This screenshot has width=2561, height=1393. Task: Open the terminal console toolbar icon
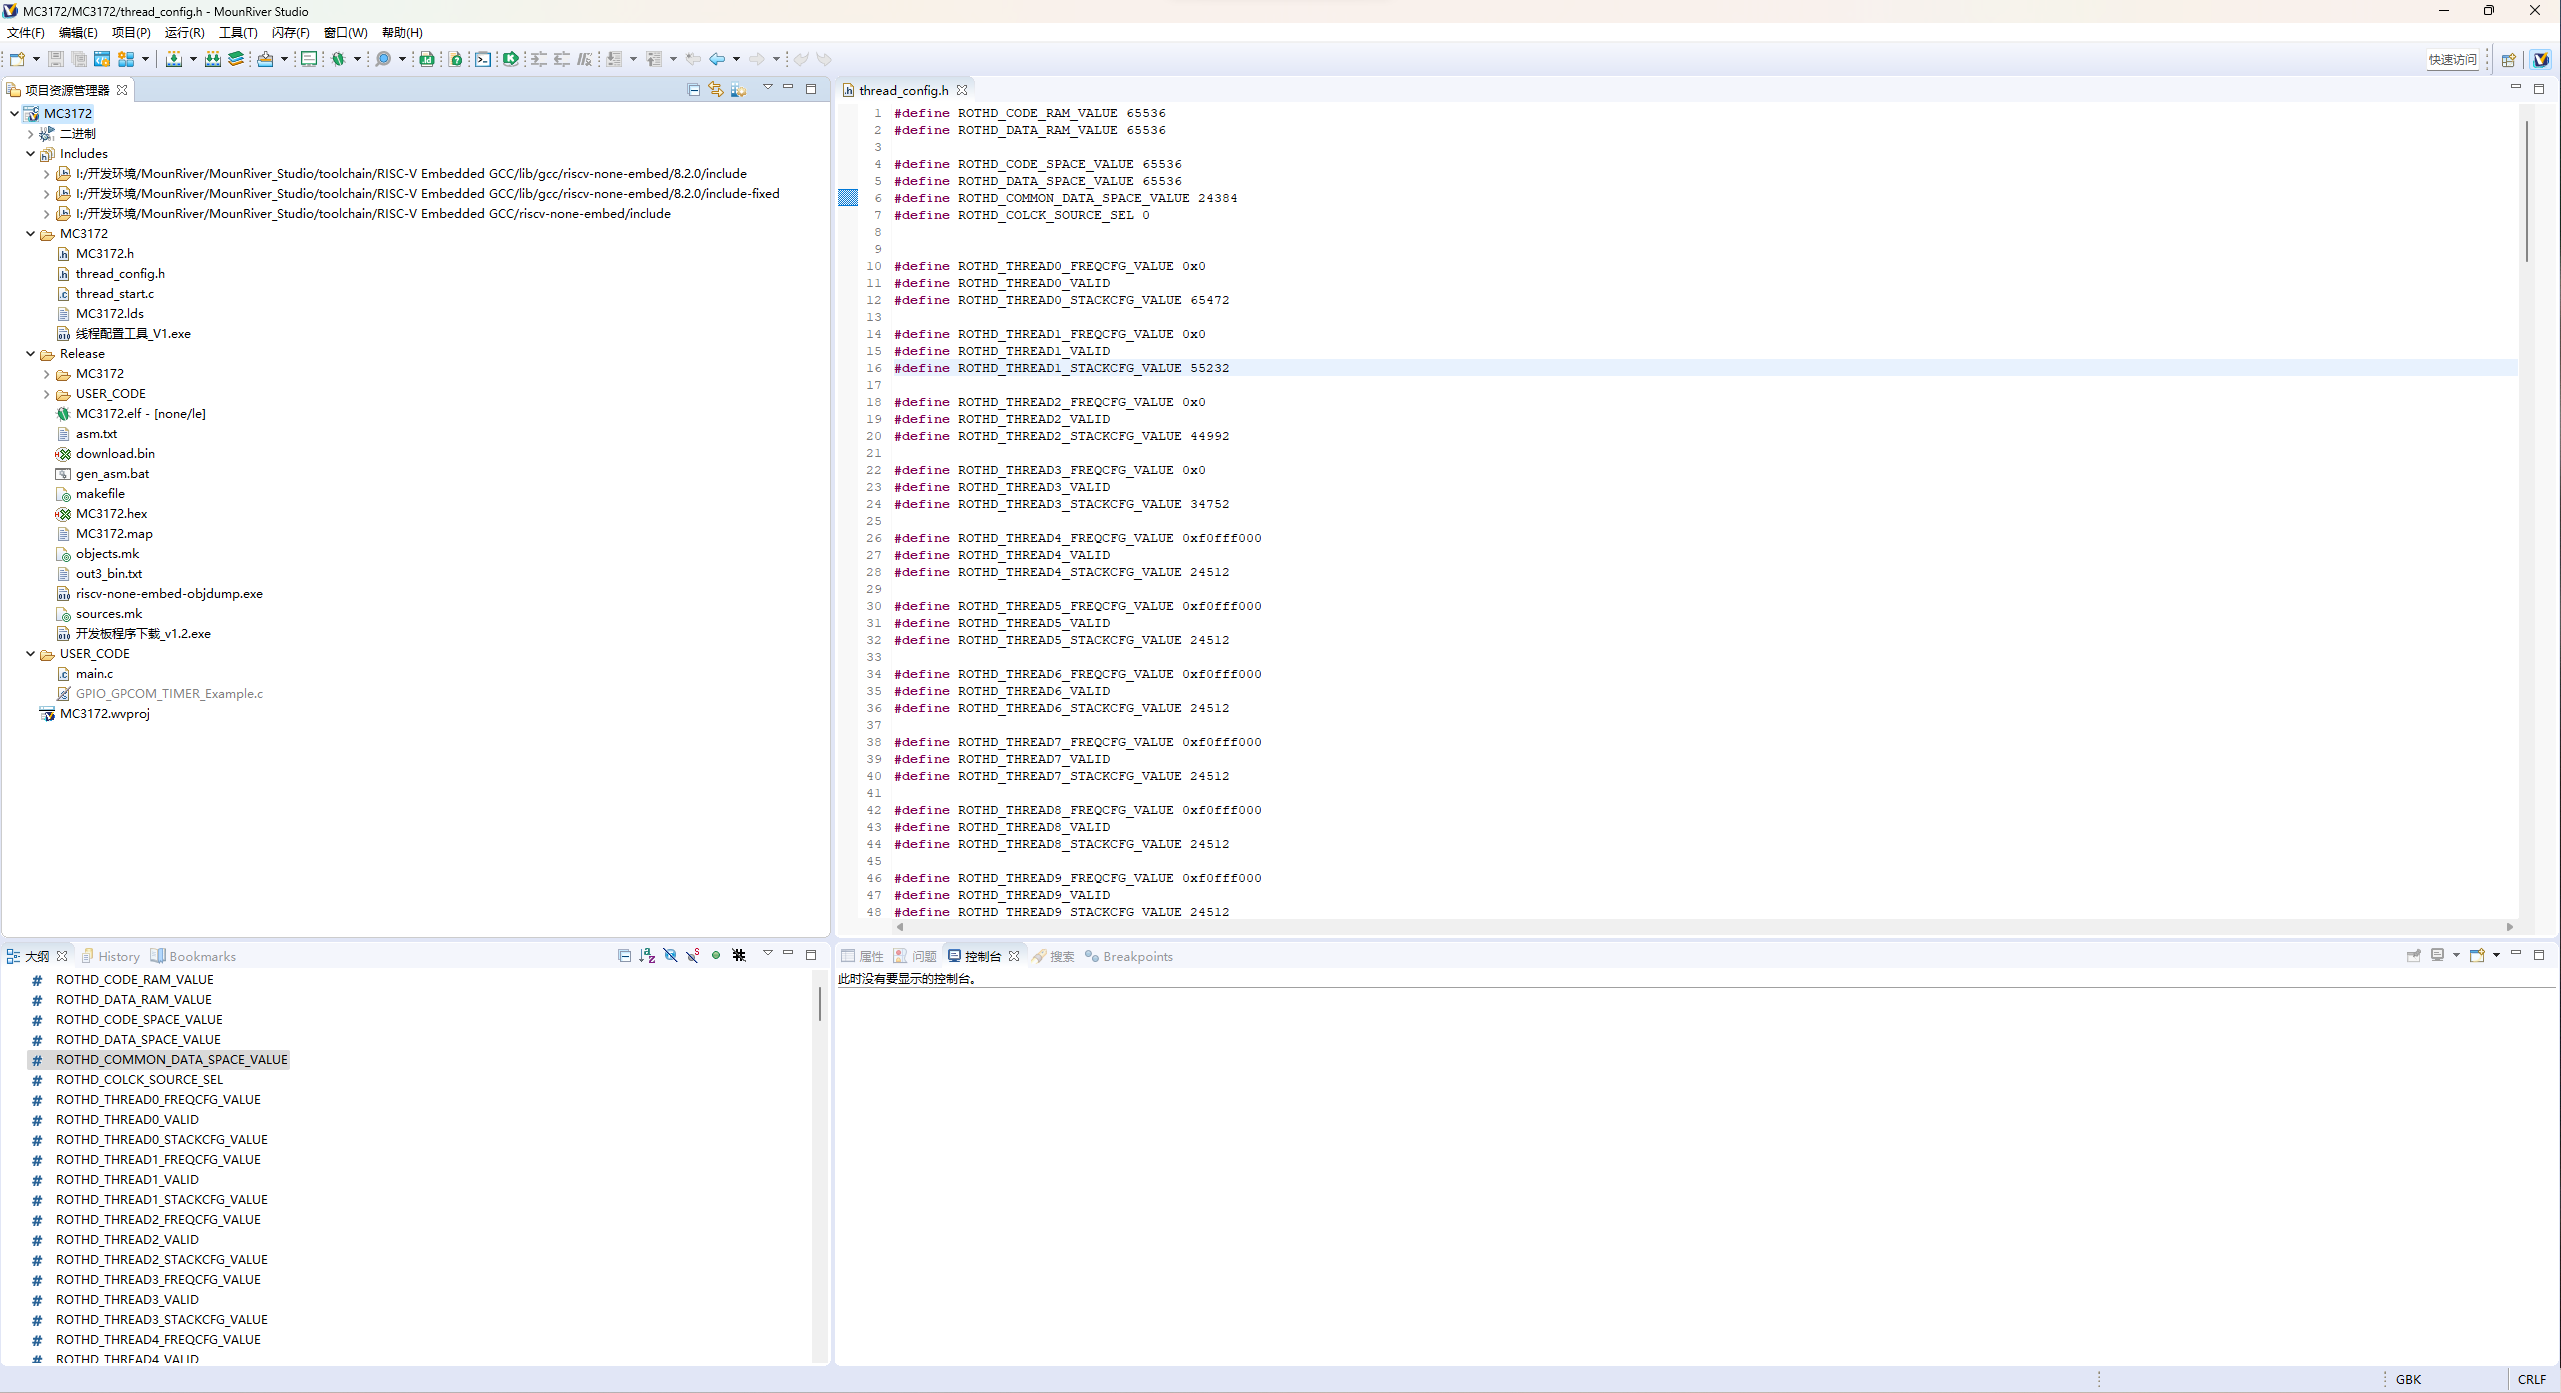[x=483, y=59]
